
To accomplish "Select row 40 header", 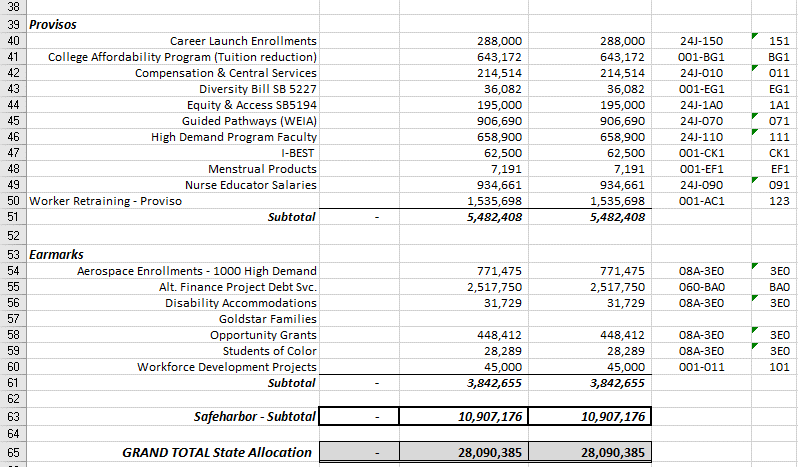I will pos(12,41).
